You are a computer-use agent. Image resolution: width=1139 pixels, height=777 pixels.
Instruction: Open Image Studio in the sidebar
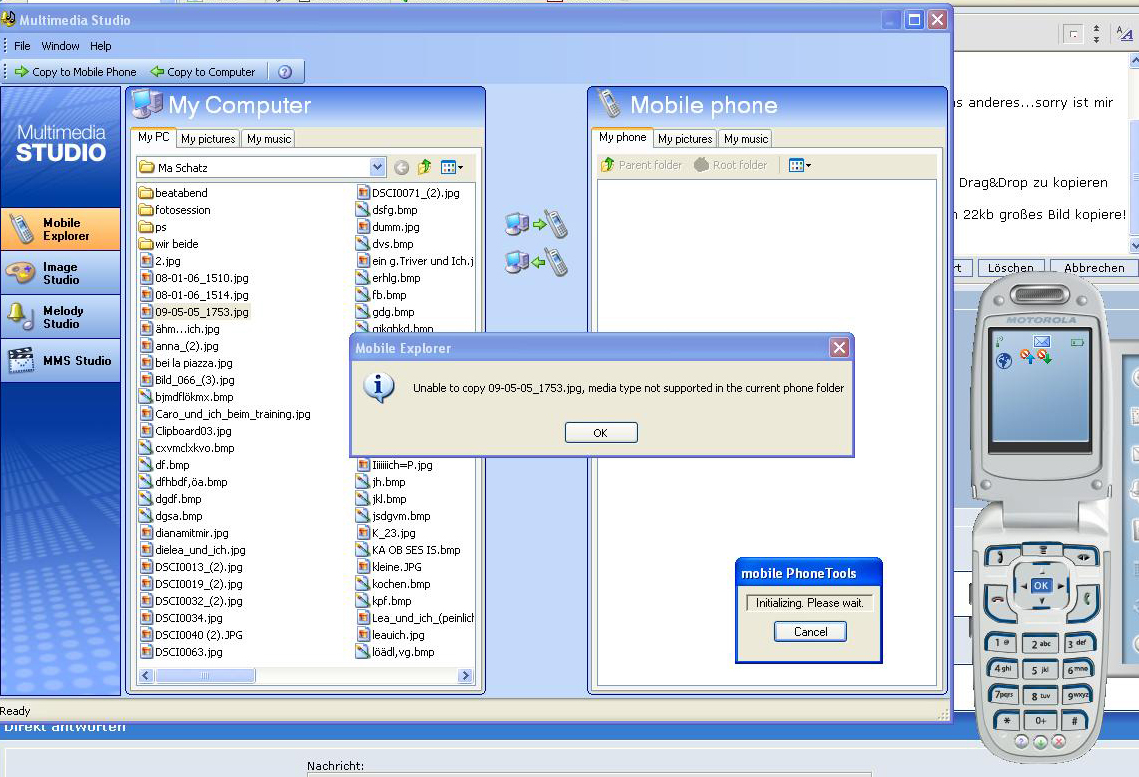61,273
